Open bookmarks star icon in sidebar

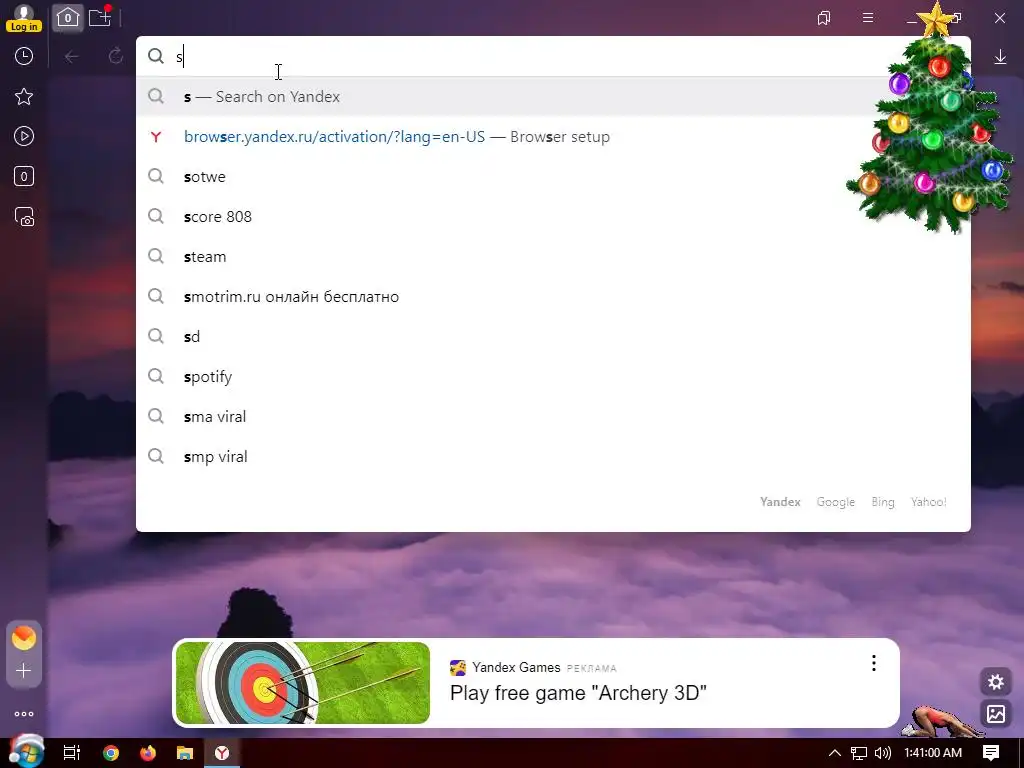tap(24, 97)
